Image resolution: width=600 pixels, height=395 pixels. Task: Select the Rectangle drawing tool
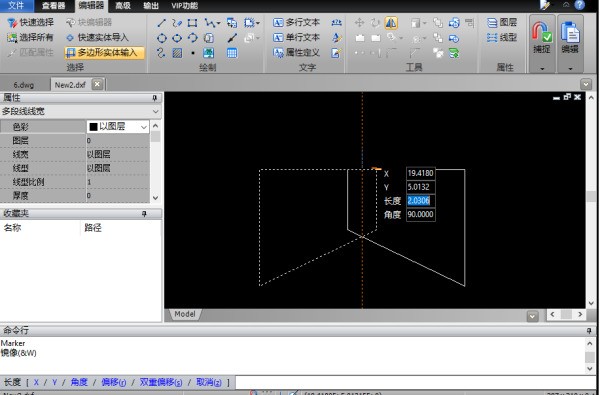tap(192, 23)
